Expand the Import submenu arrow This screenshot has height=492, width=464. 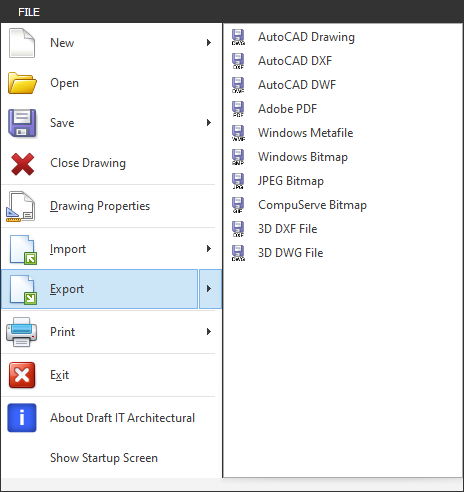click(x=209, y=249)
